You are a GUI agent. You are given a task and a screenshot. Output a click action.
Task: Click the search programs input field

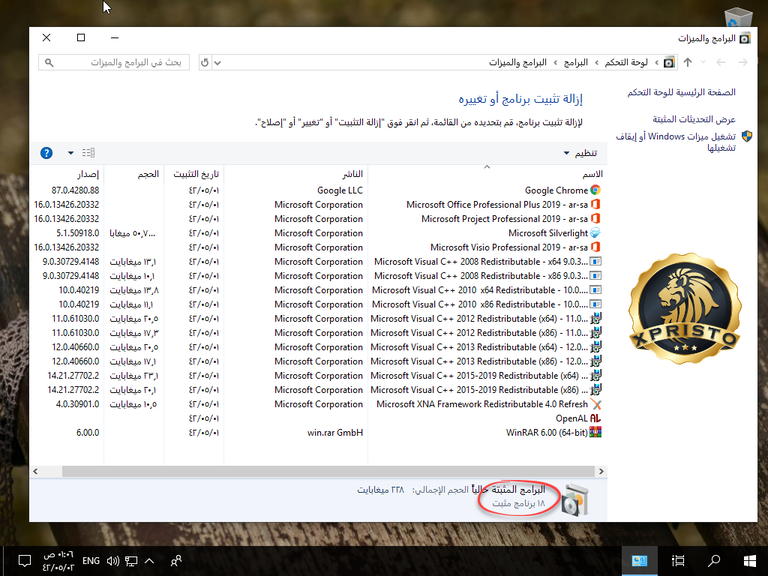pyautogui.click(x=114, y=62)
